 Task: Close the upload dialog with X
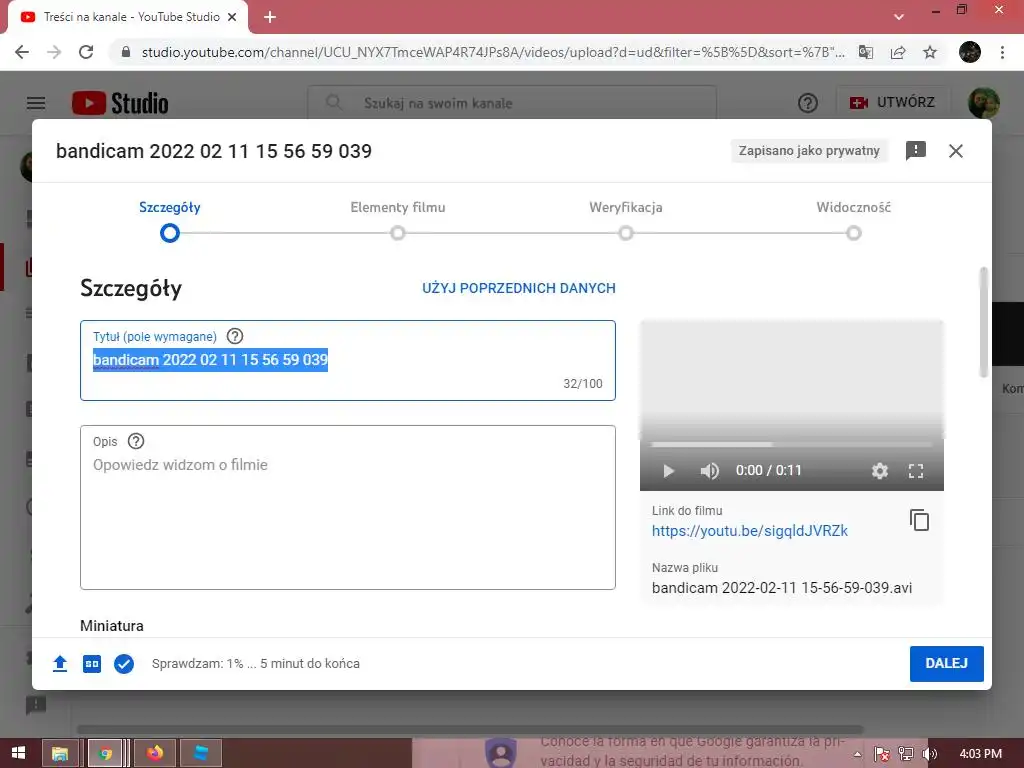click(955, 151)
